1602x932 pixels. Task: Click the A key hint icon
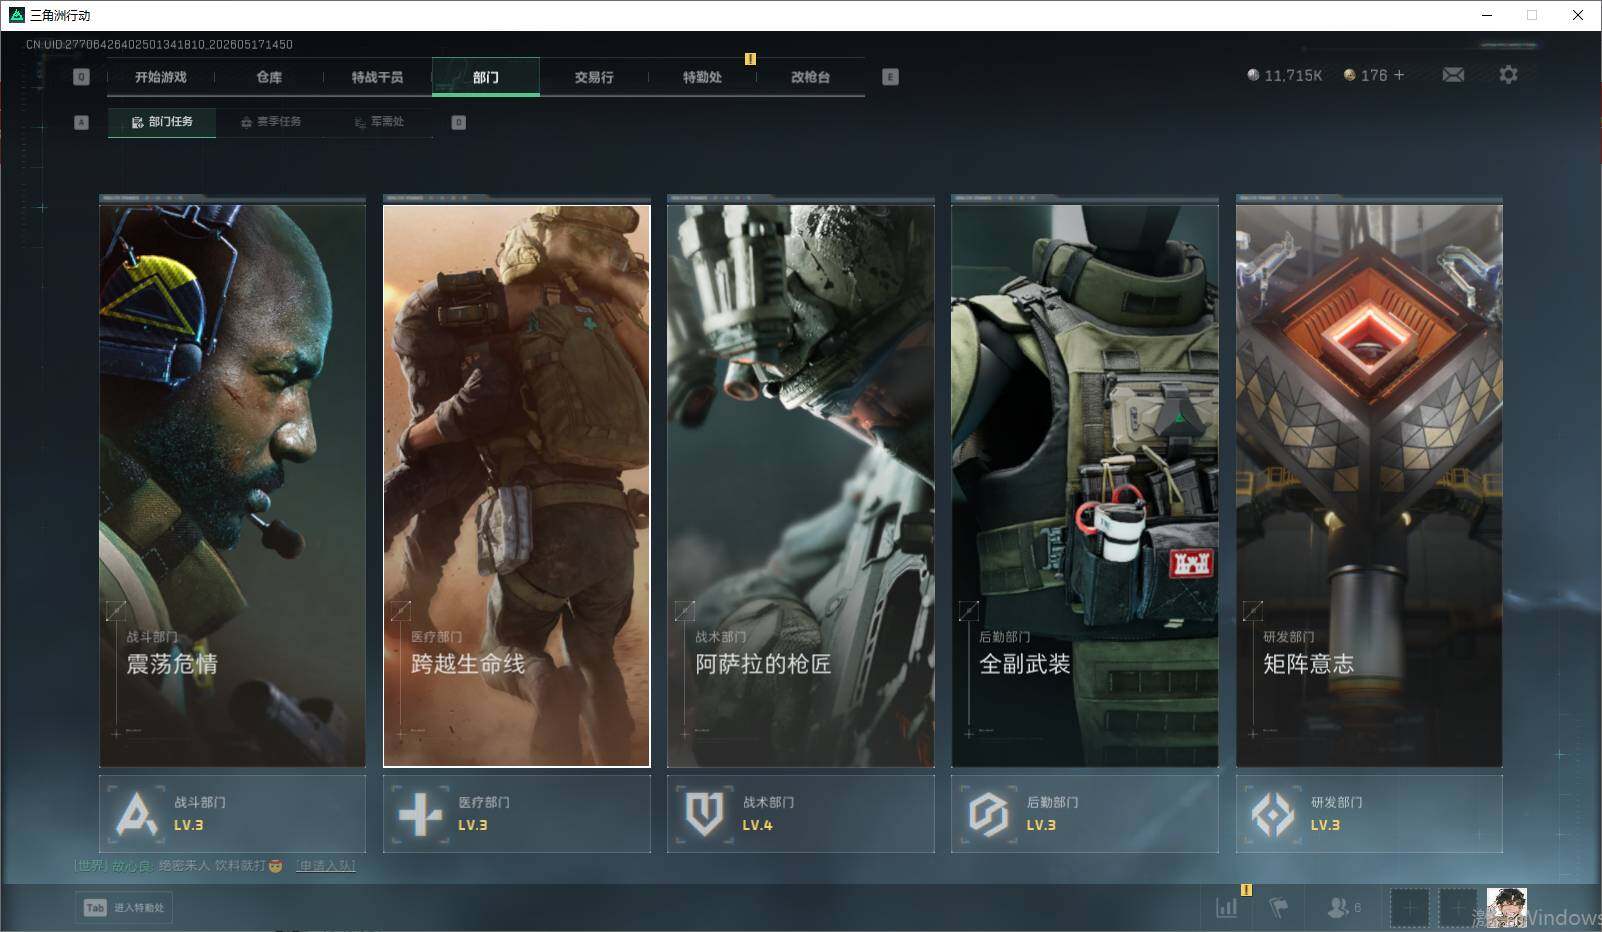[82, 122]
